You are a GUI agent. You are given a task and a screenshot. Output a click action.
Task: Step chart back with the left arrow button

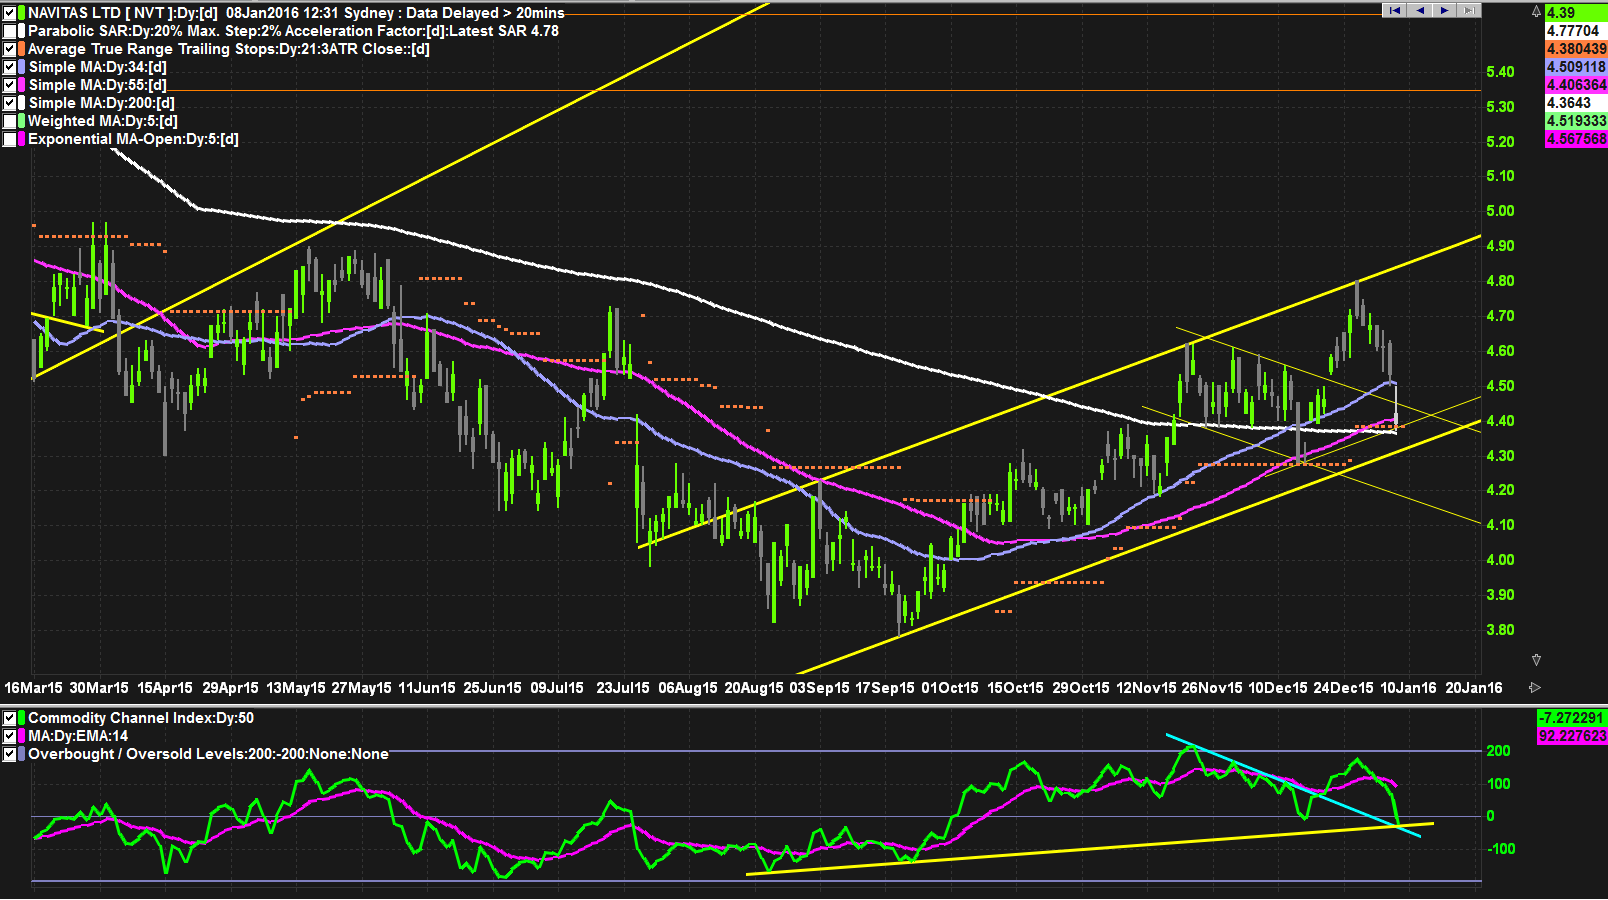tap(1419, 10)
